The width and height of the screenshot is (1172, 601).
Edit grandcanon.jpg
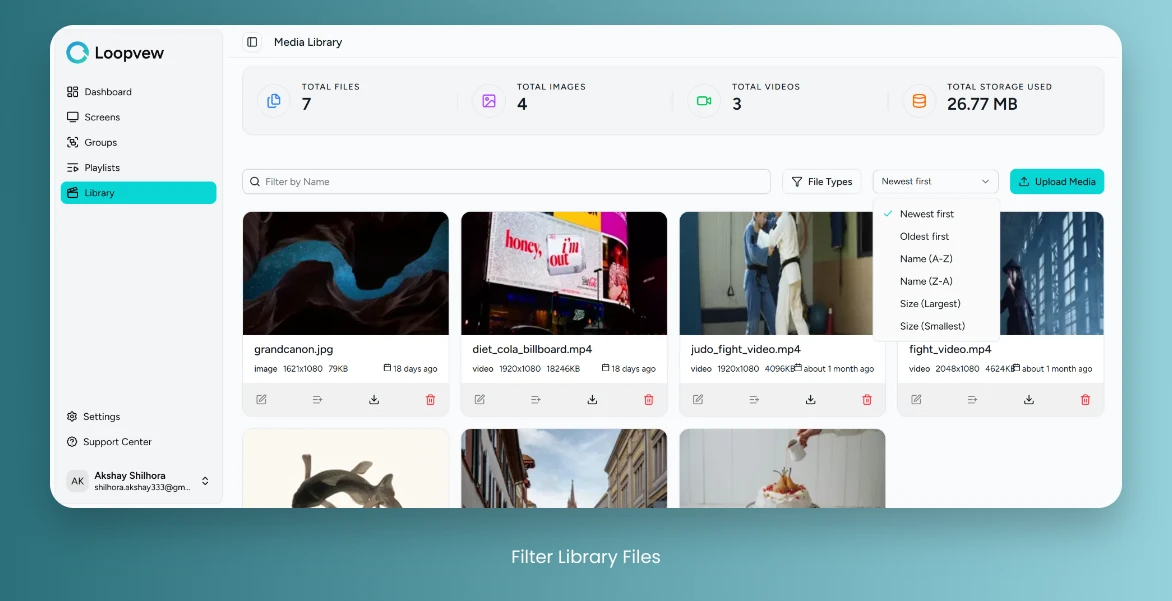(x=261, y=400)
